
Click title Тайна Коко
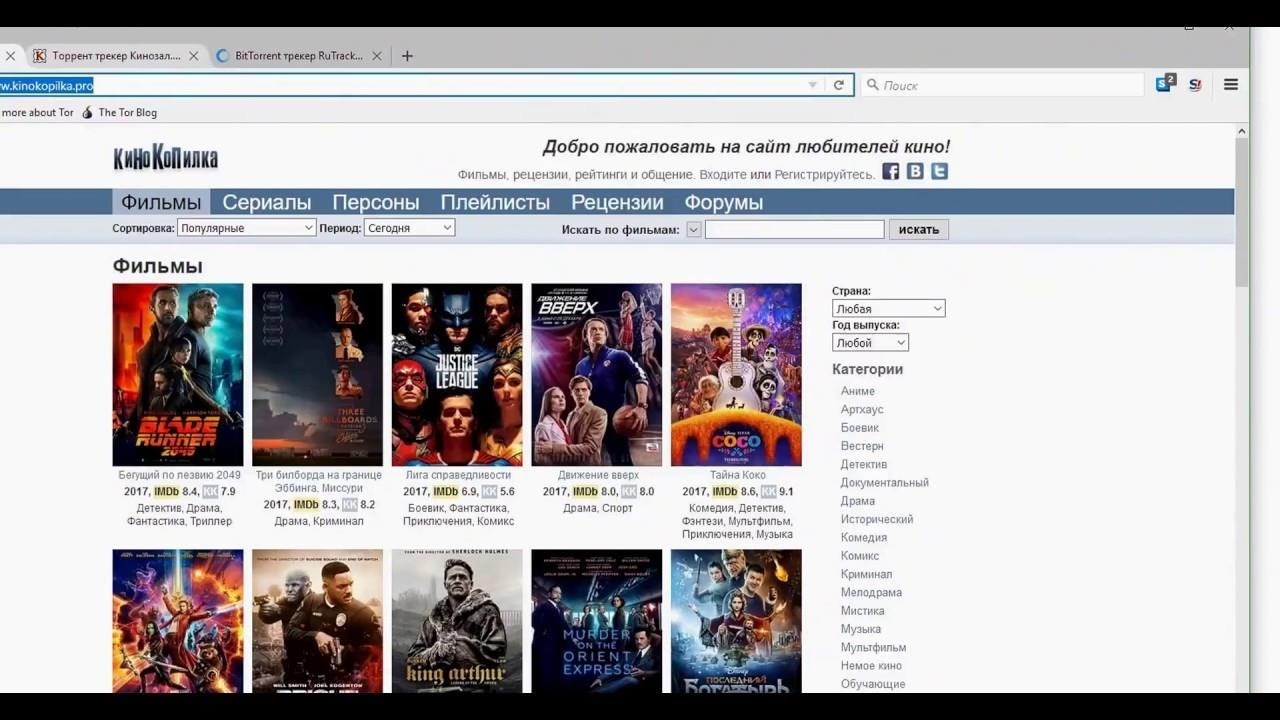[x=738, y=475]
